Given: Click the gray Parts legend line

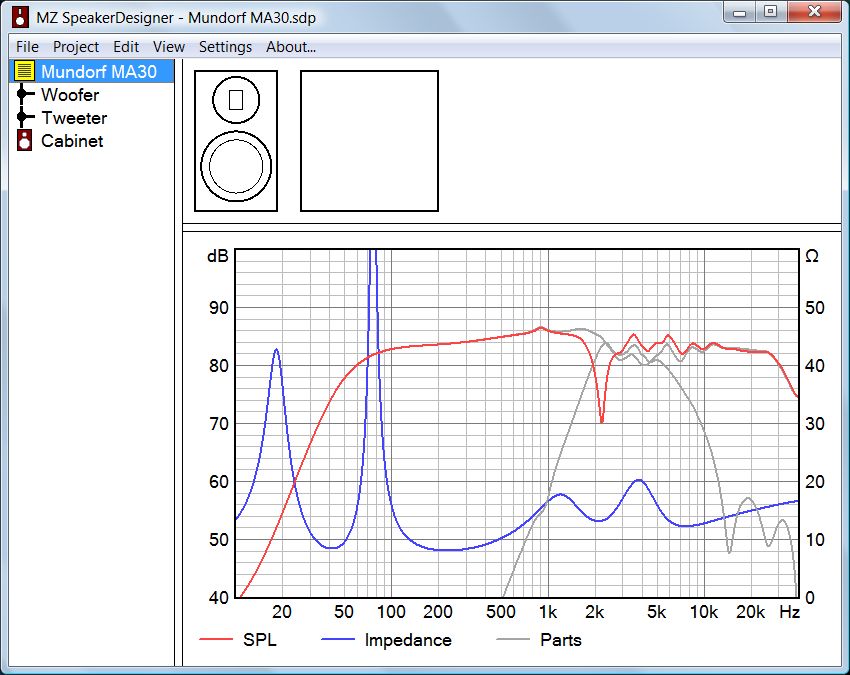Looking at the screenshot, I should pyautogui.click(x=513, y=640).
